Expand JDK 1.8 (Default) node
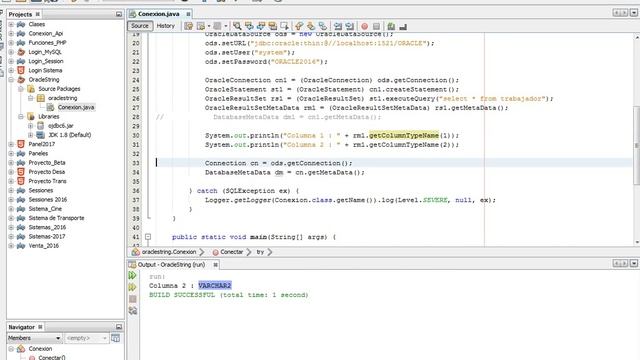 pyautogui.click(x=31, y=135)
